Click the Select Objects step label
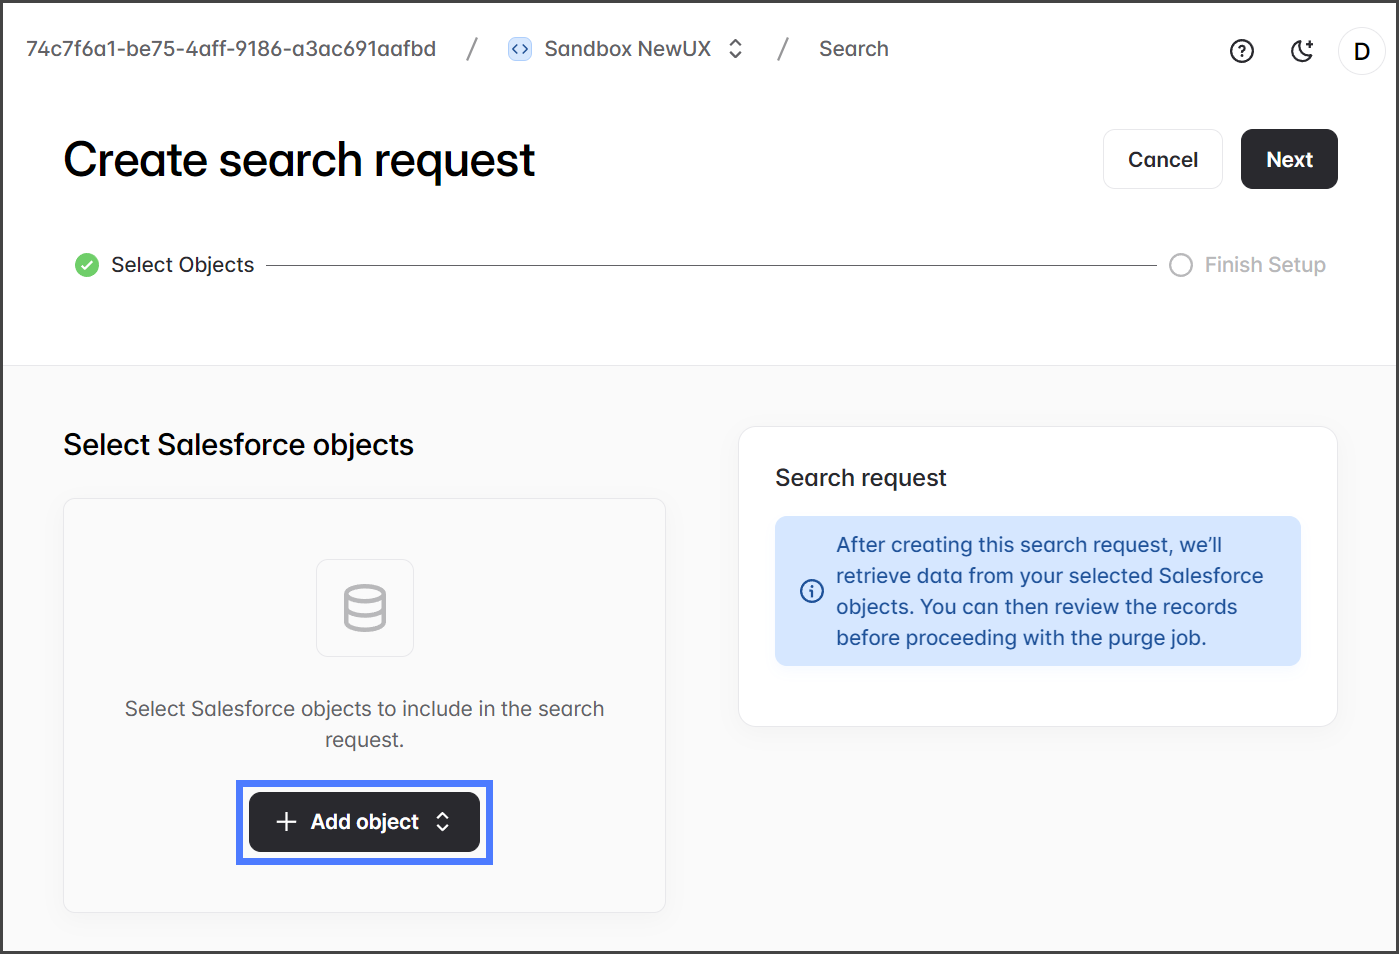The image size is (1399, 954). pos(182,265)
